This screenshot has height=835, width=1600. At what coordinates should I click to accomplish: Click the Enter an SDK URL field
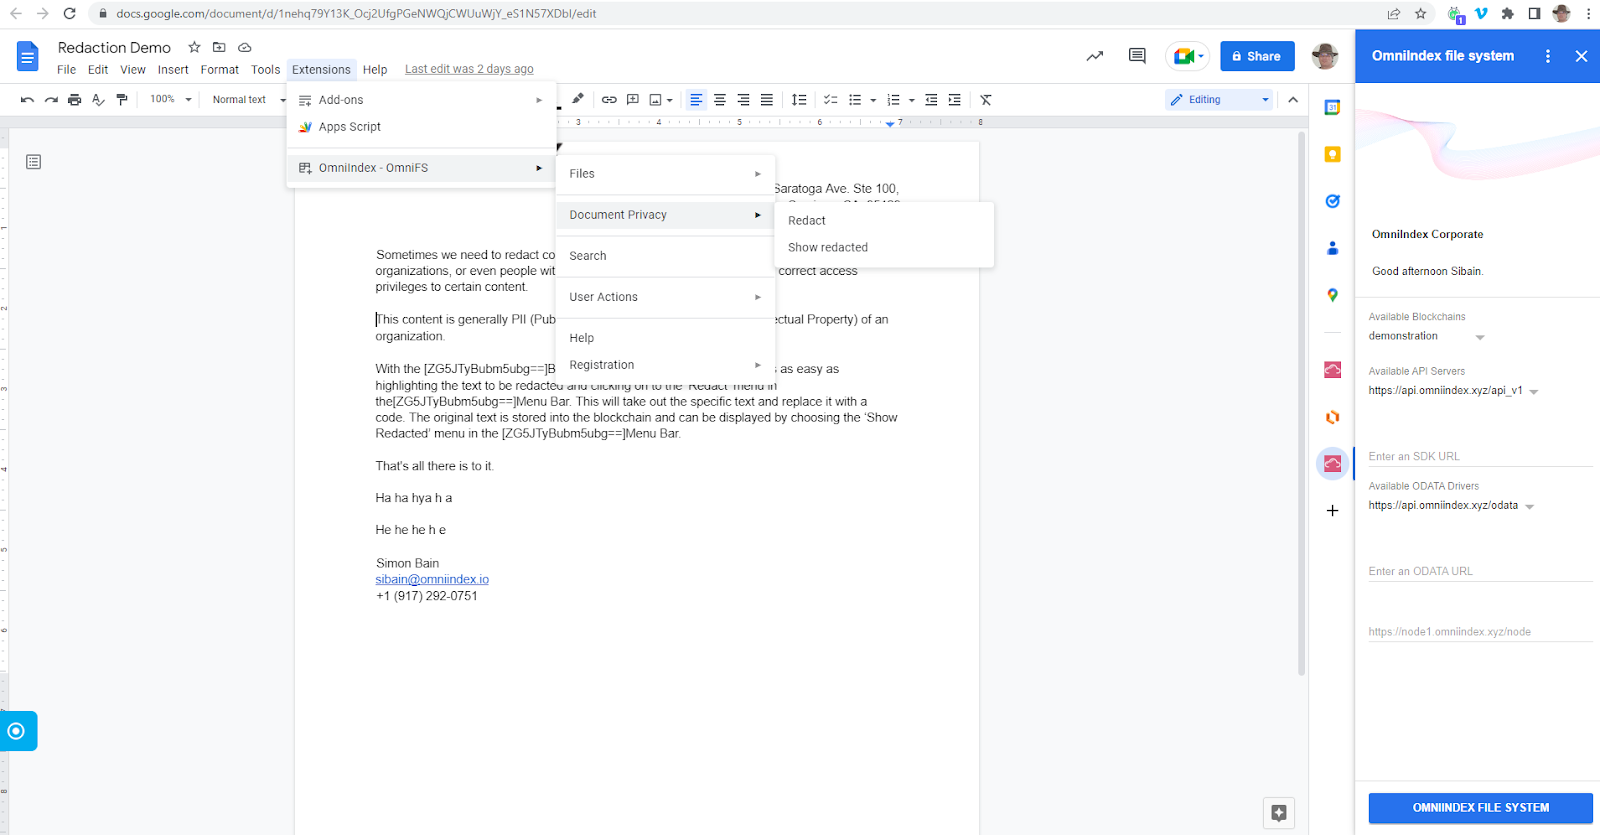[1480, 456]
